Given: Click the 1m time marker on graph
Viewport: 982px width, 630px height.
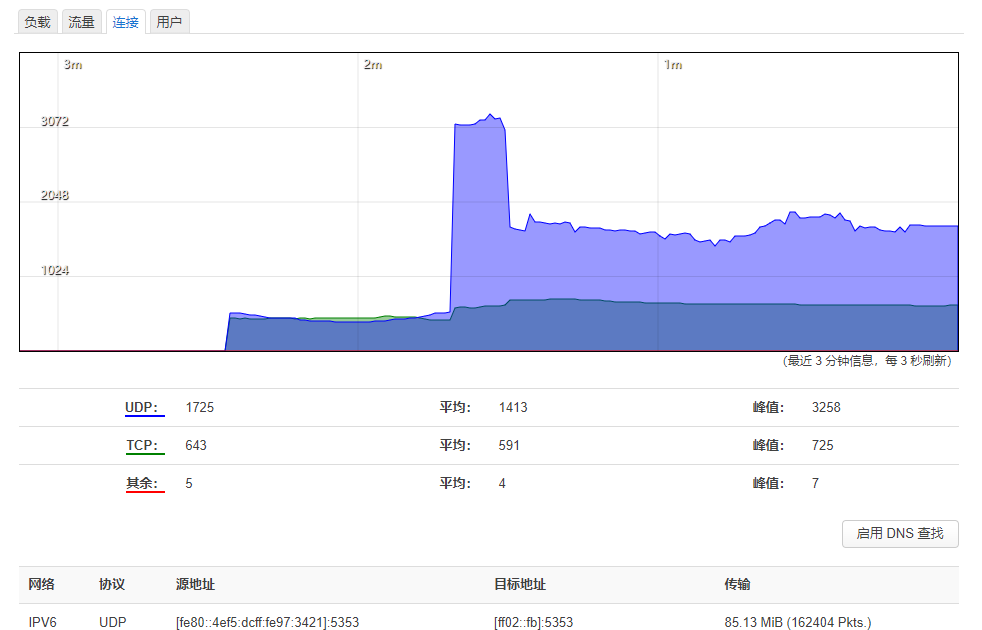Looking at the screenshot, I should [x=673, y=65].
